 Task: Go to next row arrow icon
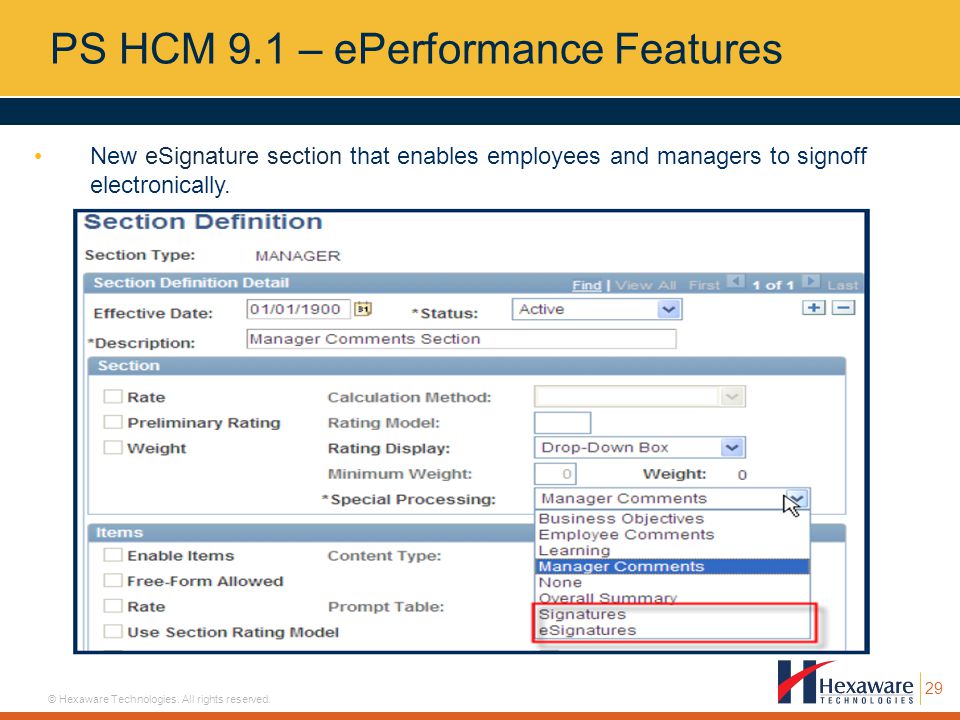(x=811, y=281)
